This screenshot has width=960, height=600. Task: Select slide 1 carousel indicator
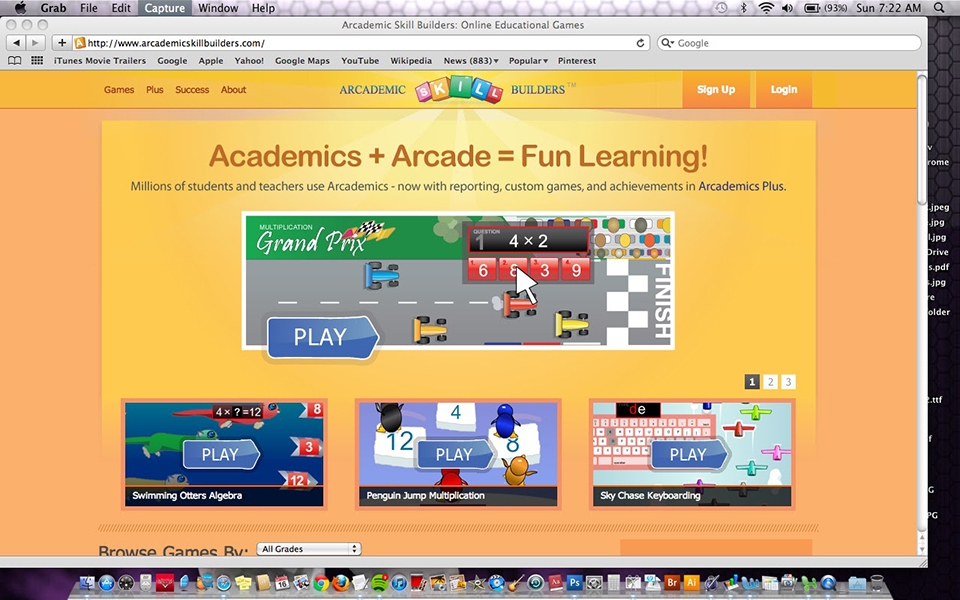click(752, 382)
